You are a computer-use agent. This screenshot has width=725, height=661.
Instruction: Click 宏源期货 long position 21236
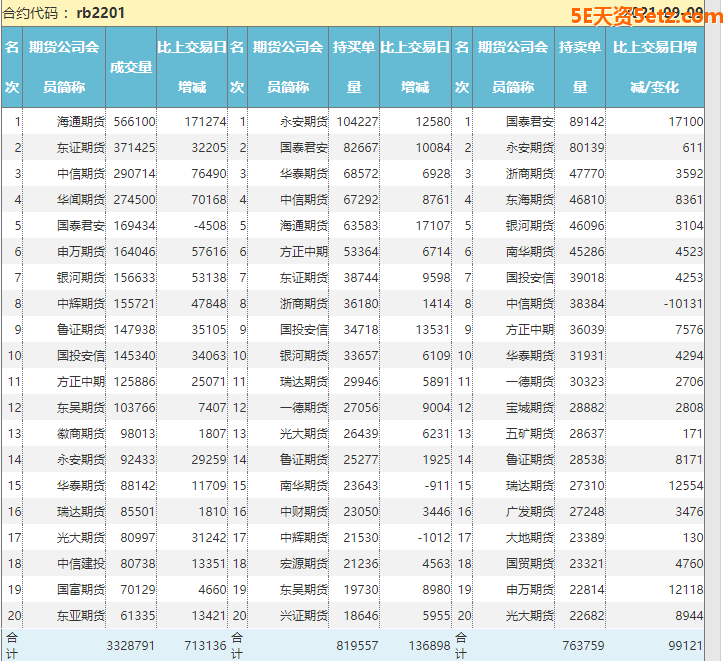(361, 563)
